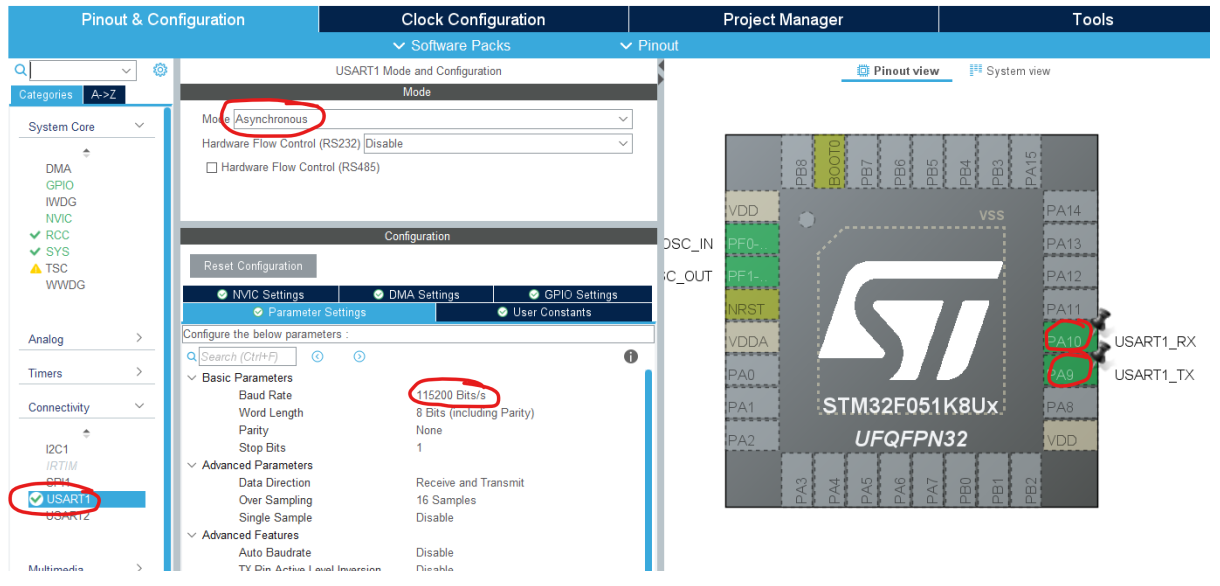Go to previous search result arrow

[317, 357]
